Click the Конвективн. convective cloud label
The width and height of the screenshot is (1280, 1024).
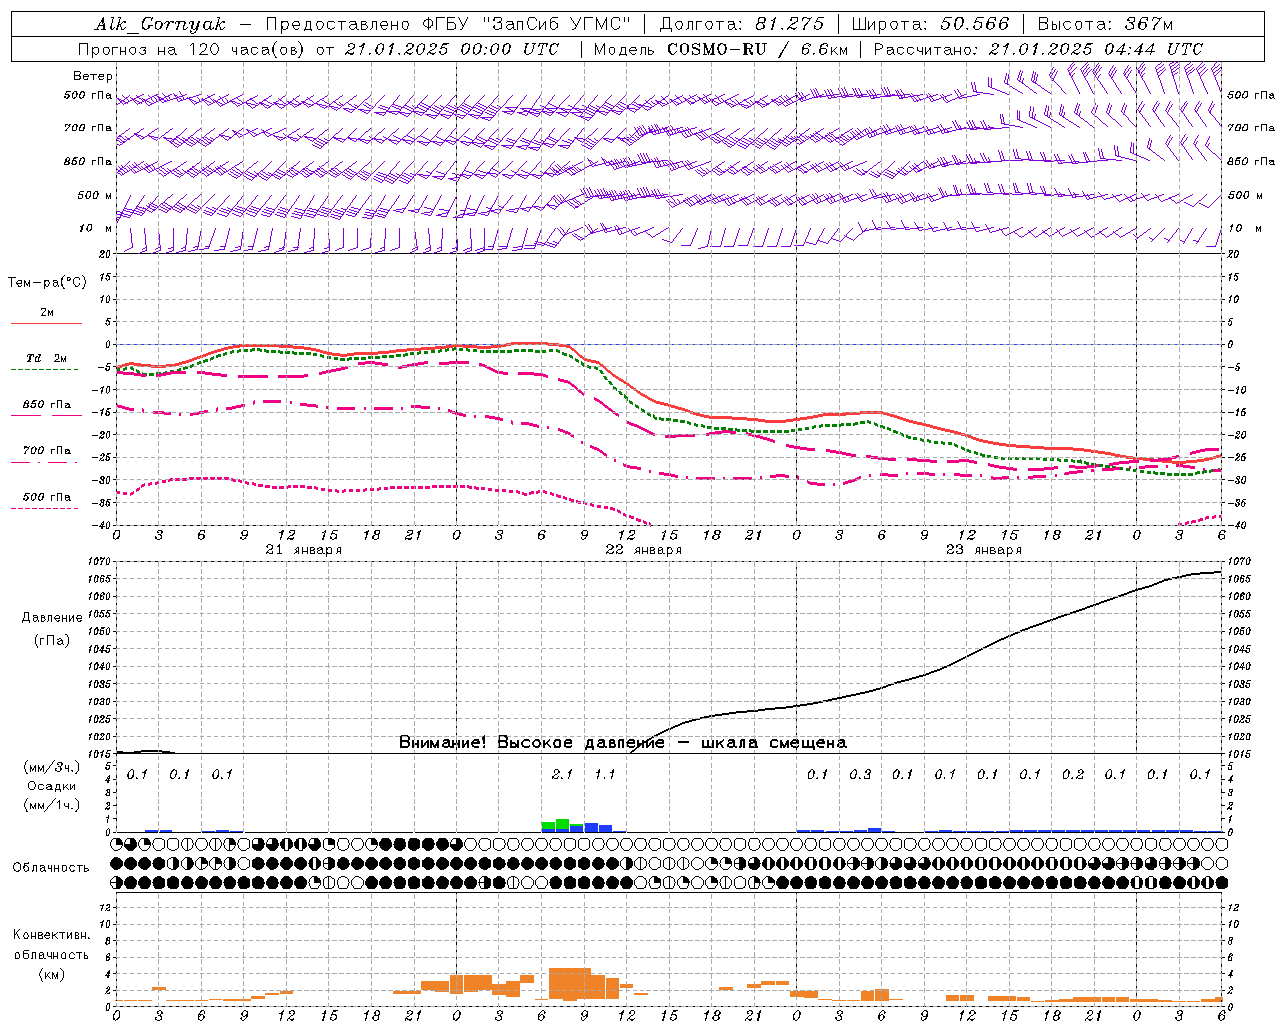pos(52,935)
